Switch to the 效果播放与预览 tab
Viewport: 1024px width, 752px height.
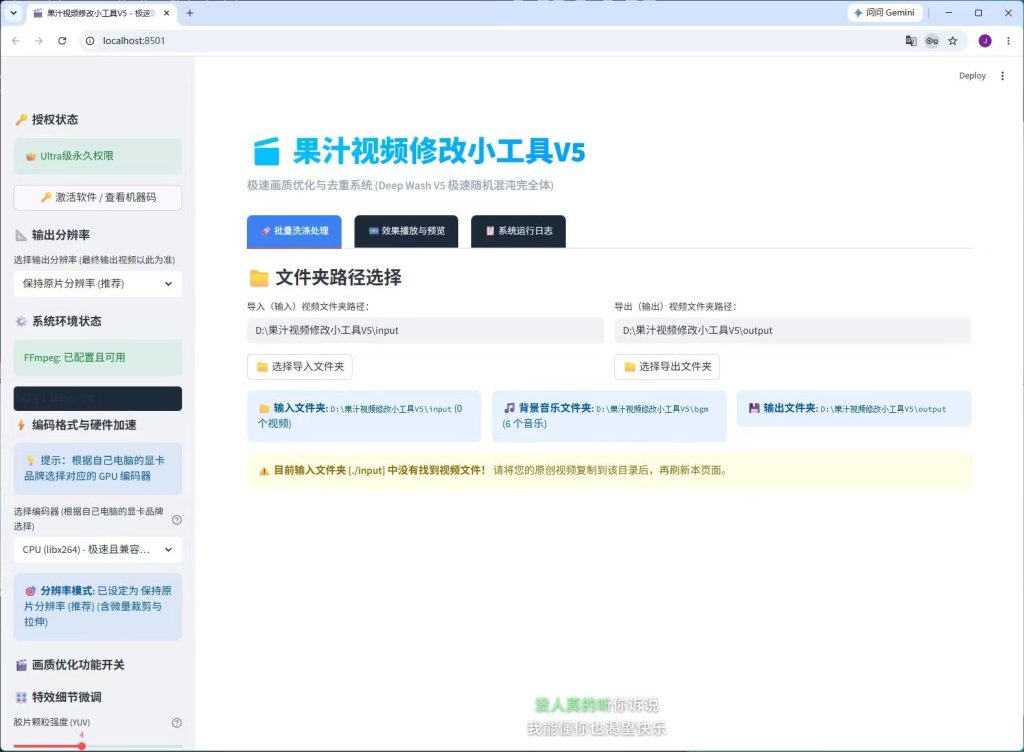click(x=406, y=231)
